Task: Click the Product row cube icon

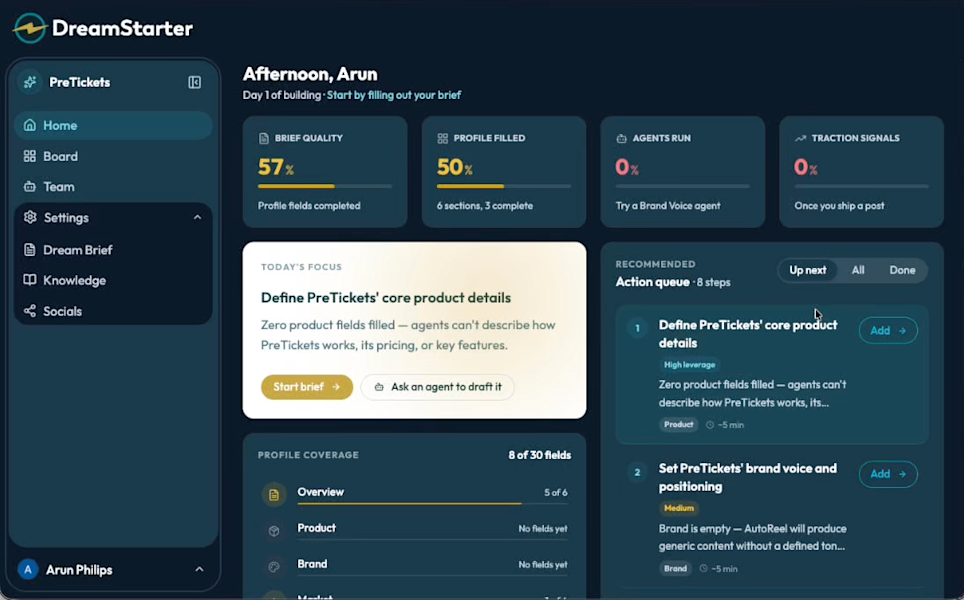Action: tap(274, 531)
